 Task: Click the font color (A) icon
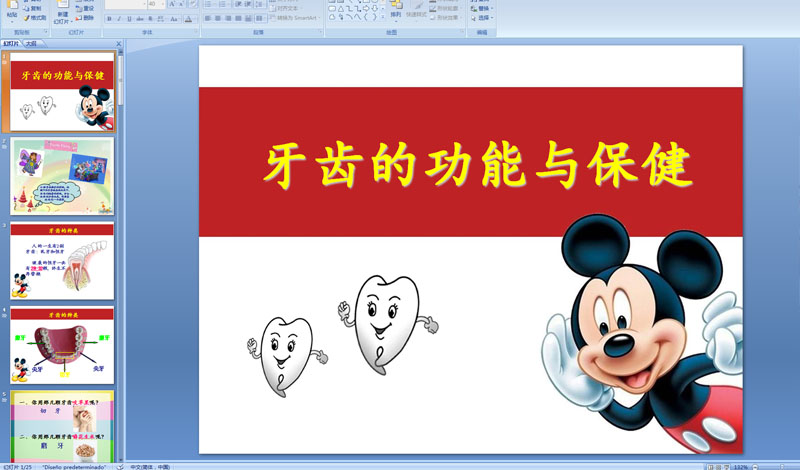coord(188,19)
